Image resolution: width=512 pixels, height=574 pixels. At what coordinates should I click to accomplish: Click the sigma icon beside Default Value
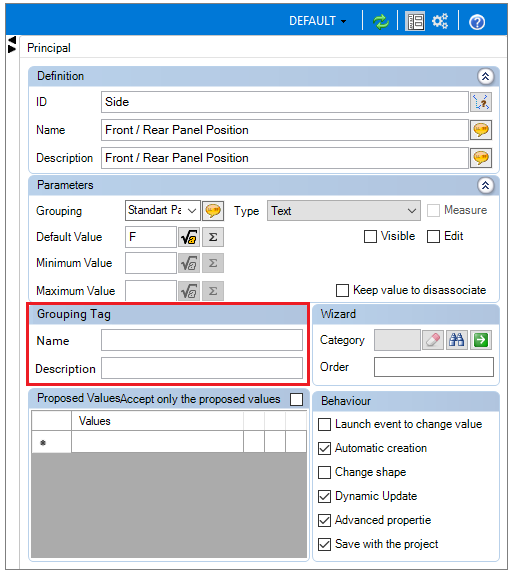pyautogui.click(x=213, y=237)
